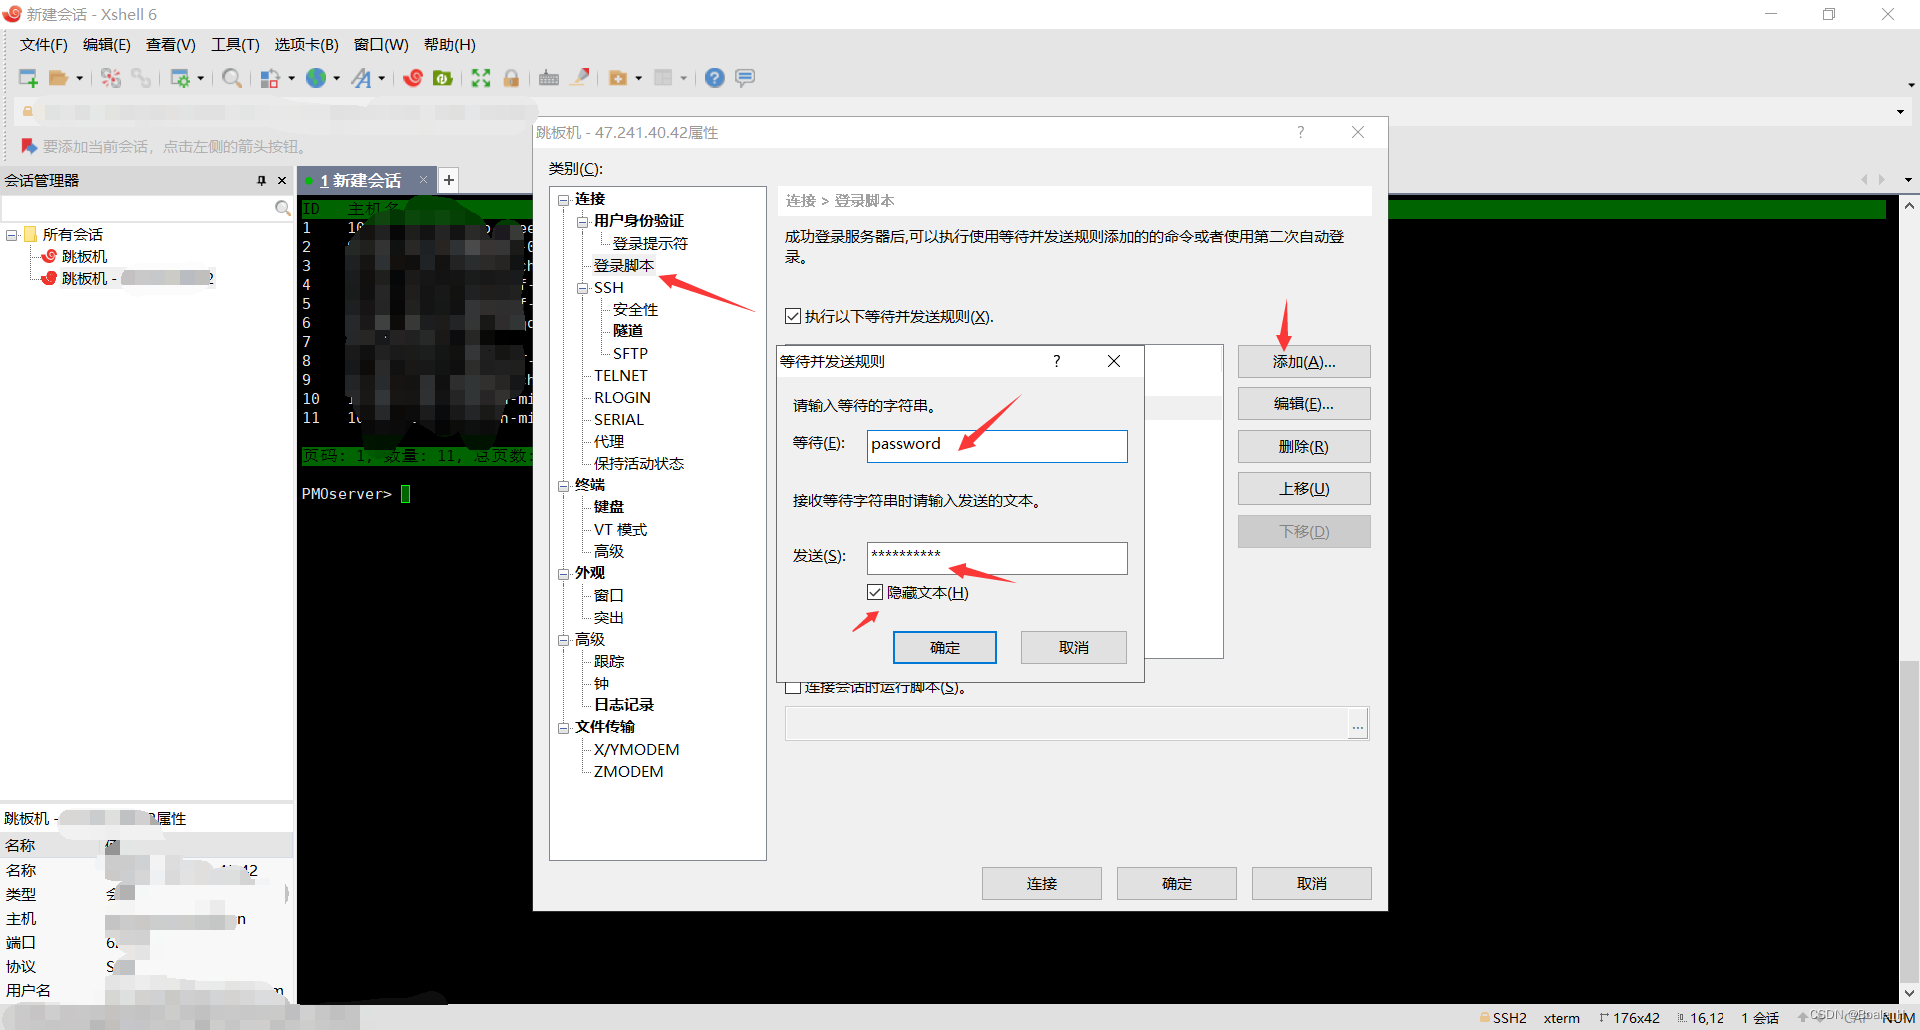The width and height of the screenshot is (1920, 1030).
Task: Collapse the SSH tree node
Action: pyautogui.click(x=582, y=288)
